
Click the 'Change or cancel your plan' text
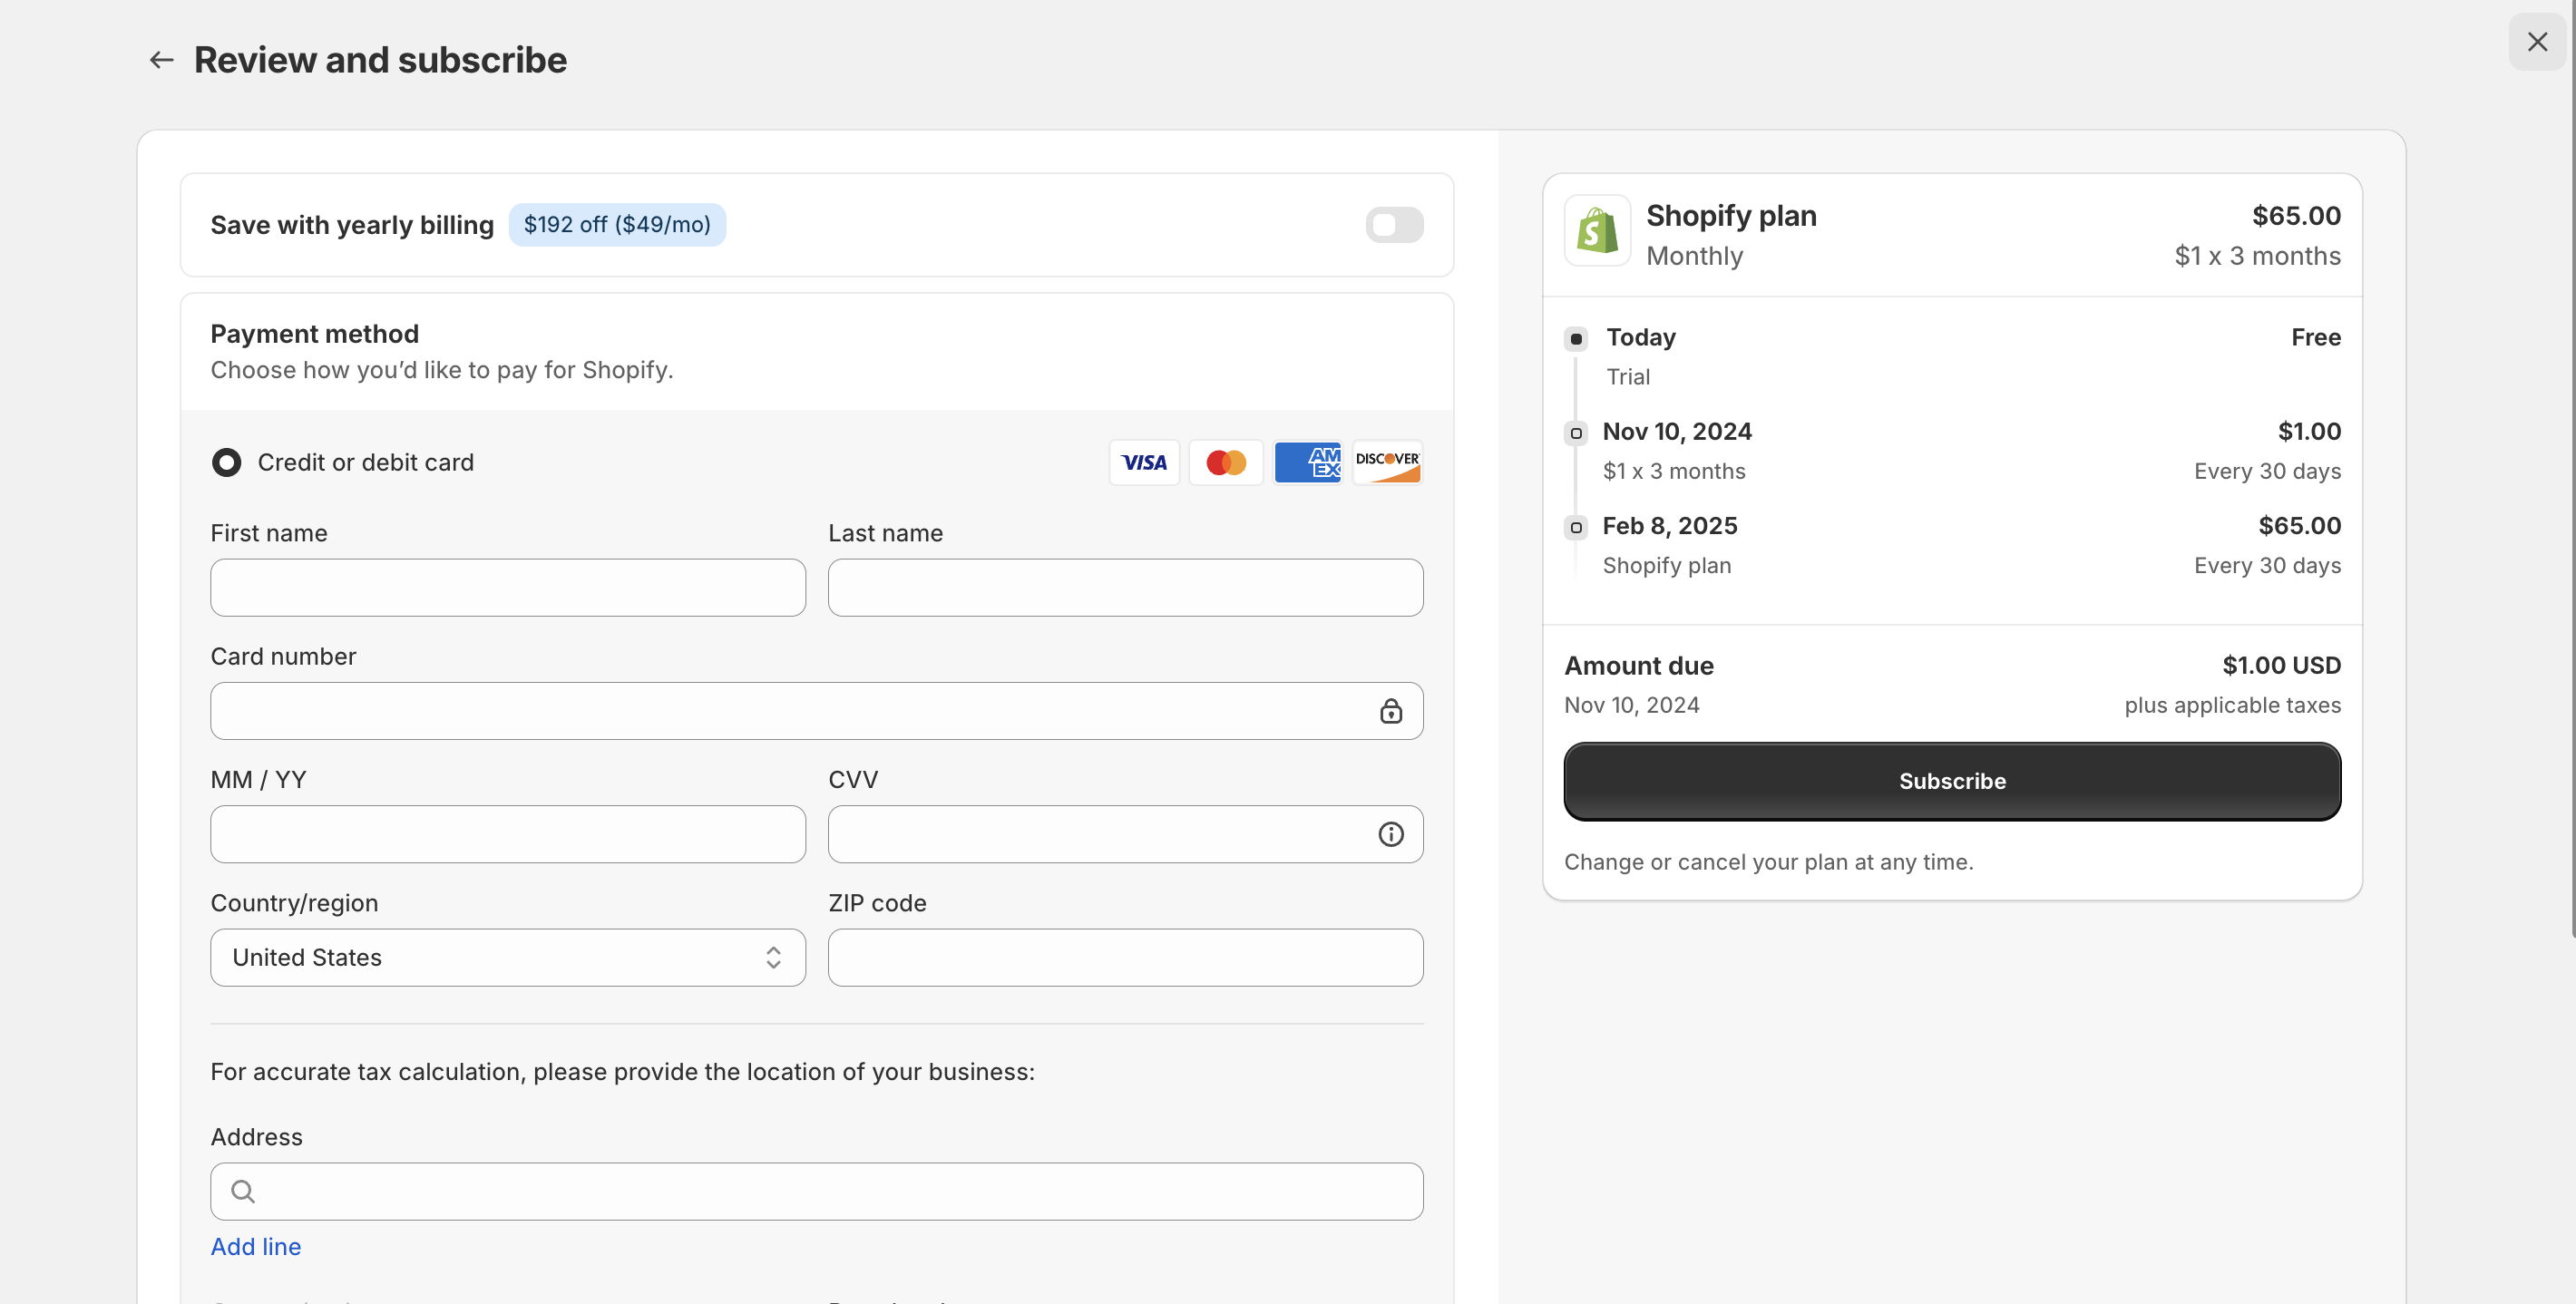[1768, 862]
